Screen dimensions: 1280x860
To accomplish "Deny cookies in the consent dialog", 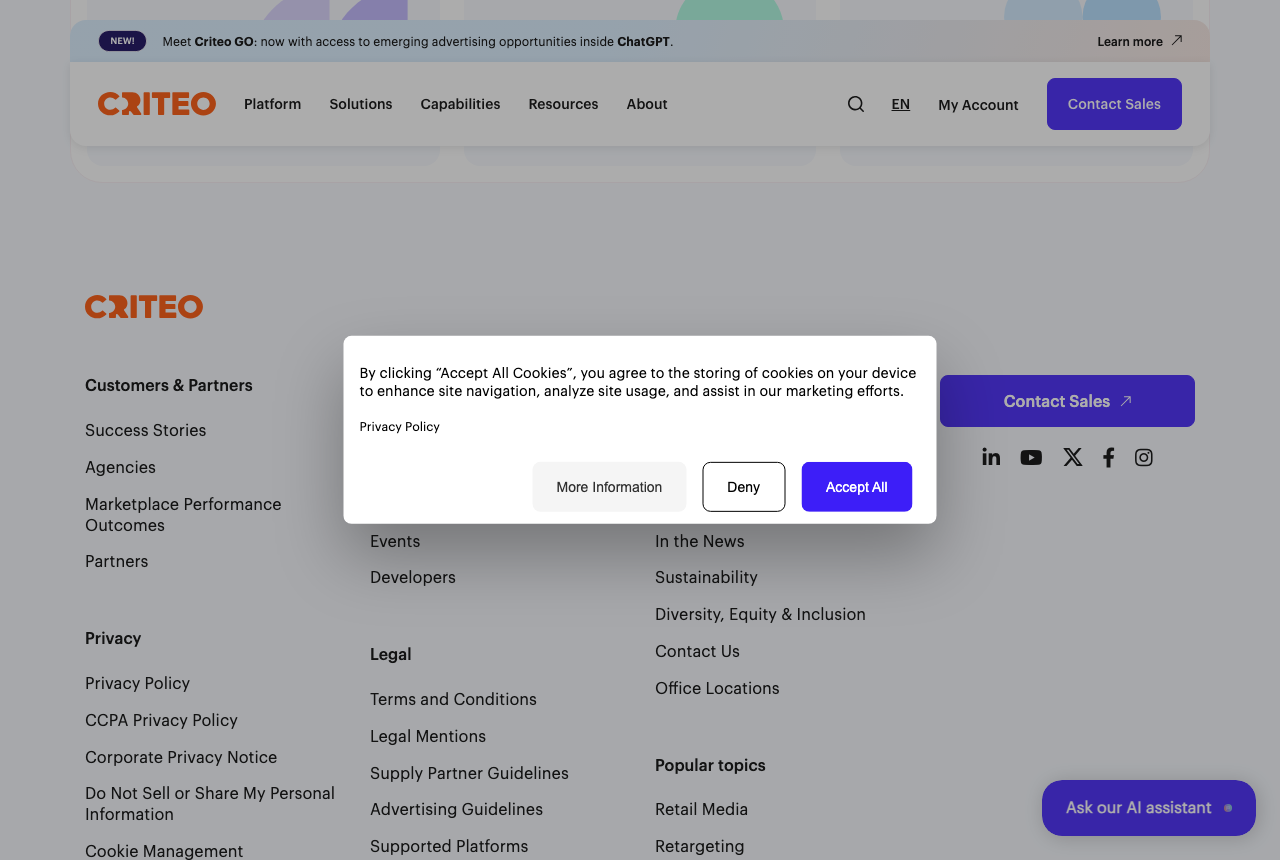I will tap(744, 487).
